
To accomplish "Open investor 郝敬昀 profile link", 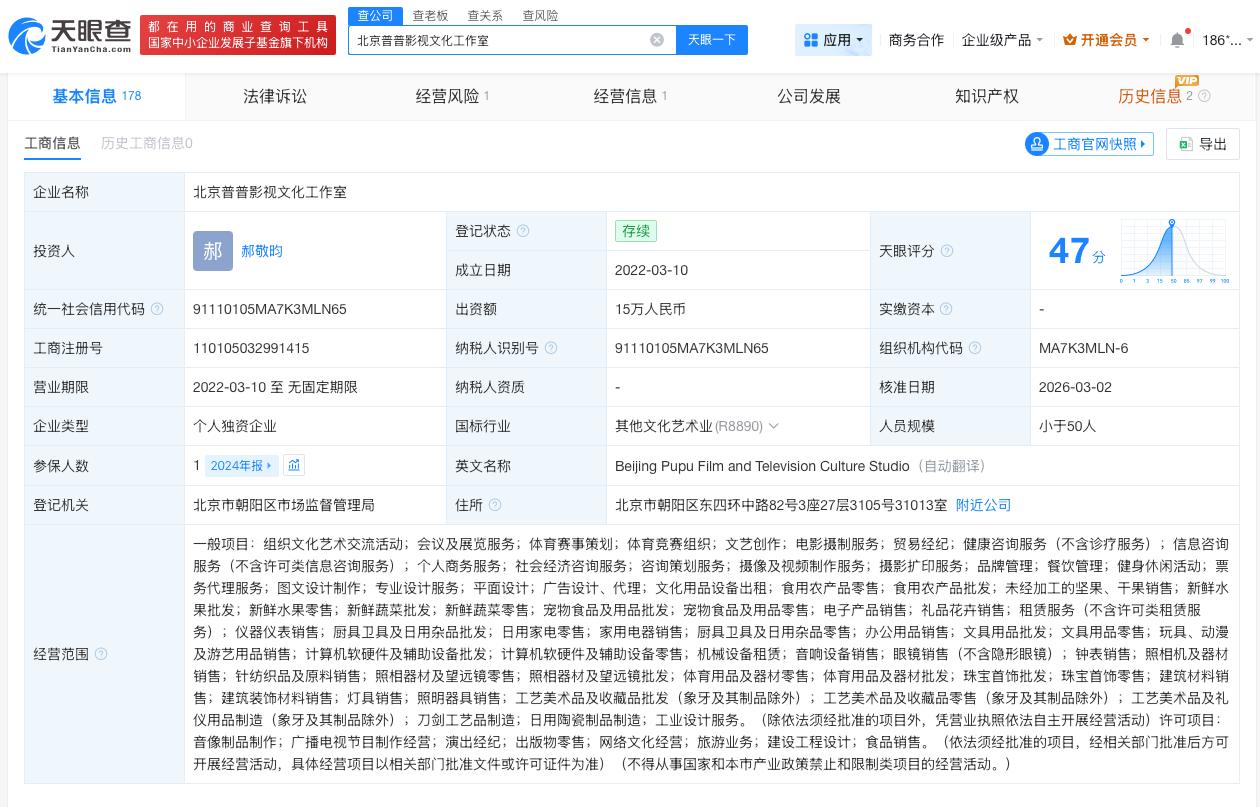I will (261, 251).
